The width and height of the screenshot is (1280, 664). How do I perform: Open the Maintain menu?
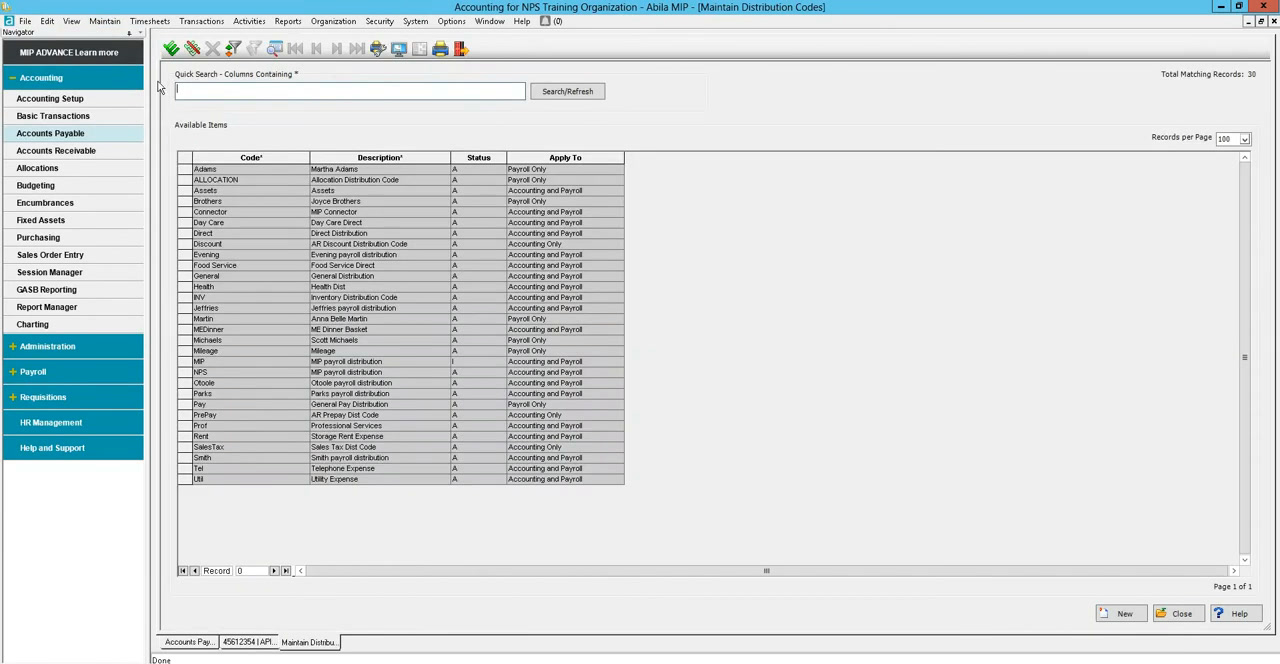(104, 21)
